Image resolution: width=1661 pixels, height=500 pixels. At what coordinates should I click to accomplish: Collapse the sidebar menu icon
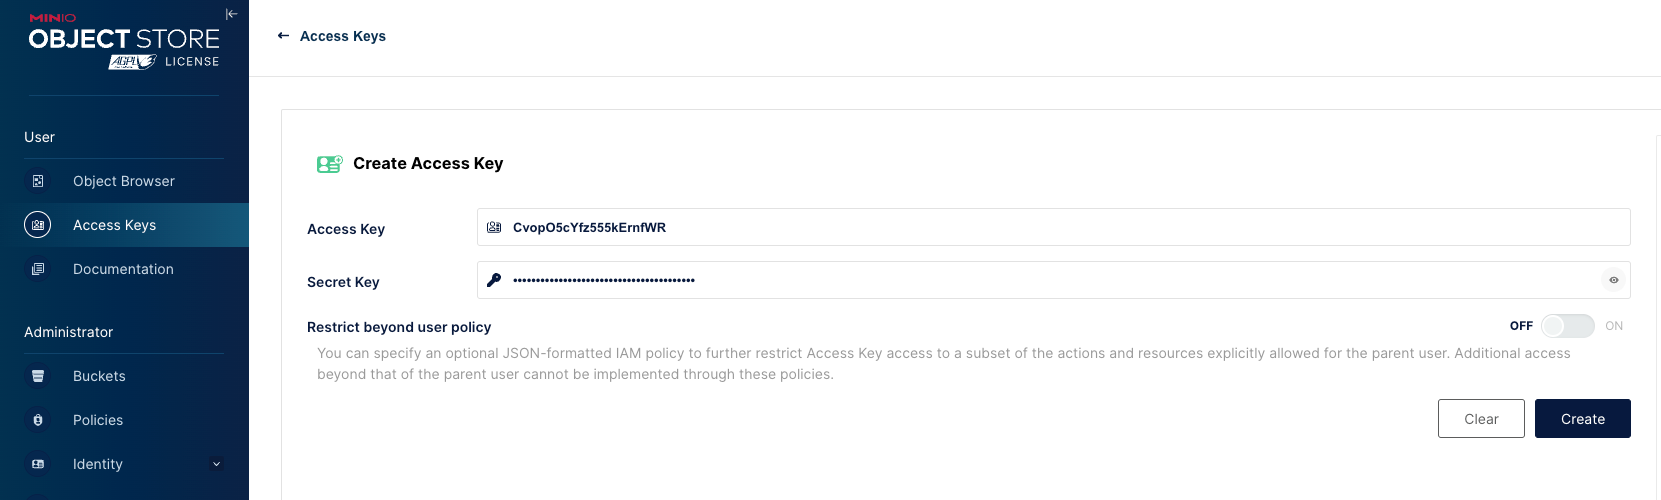[x=231, y=14]
